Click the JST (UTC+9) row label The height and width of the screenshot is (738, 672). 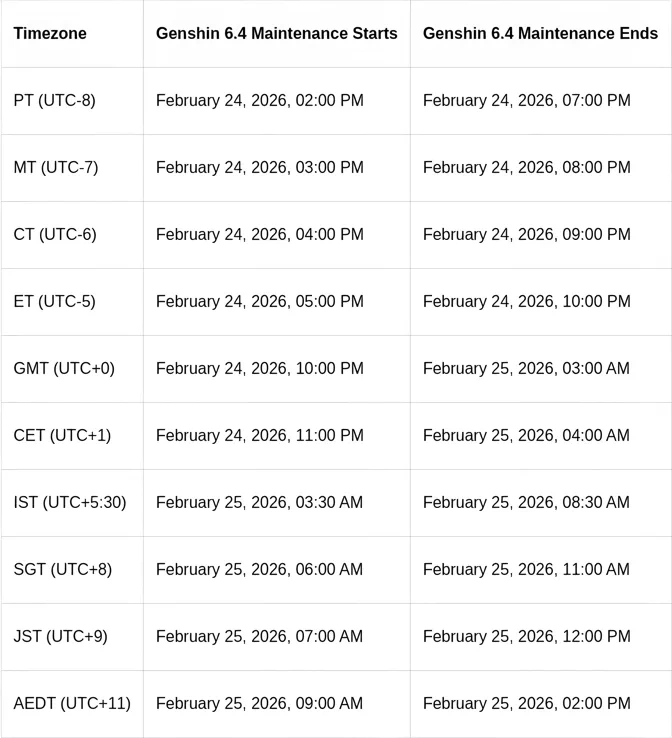pos(61,637)
